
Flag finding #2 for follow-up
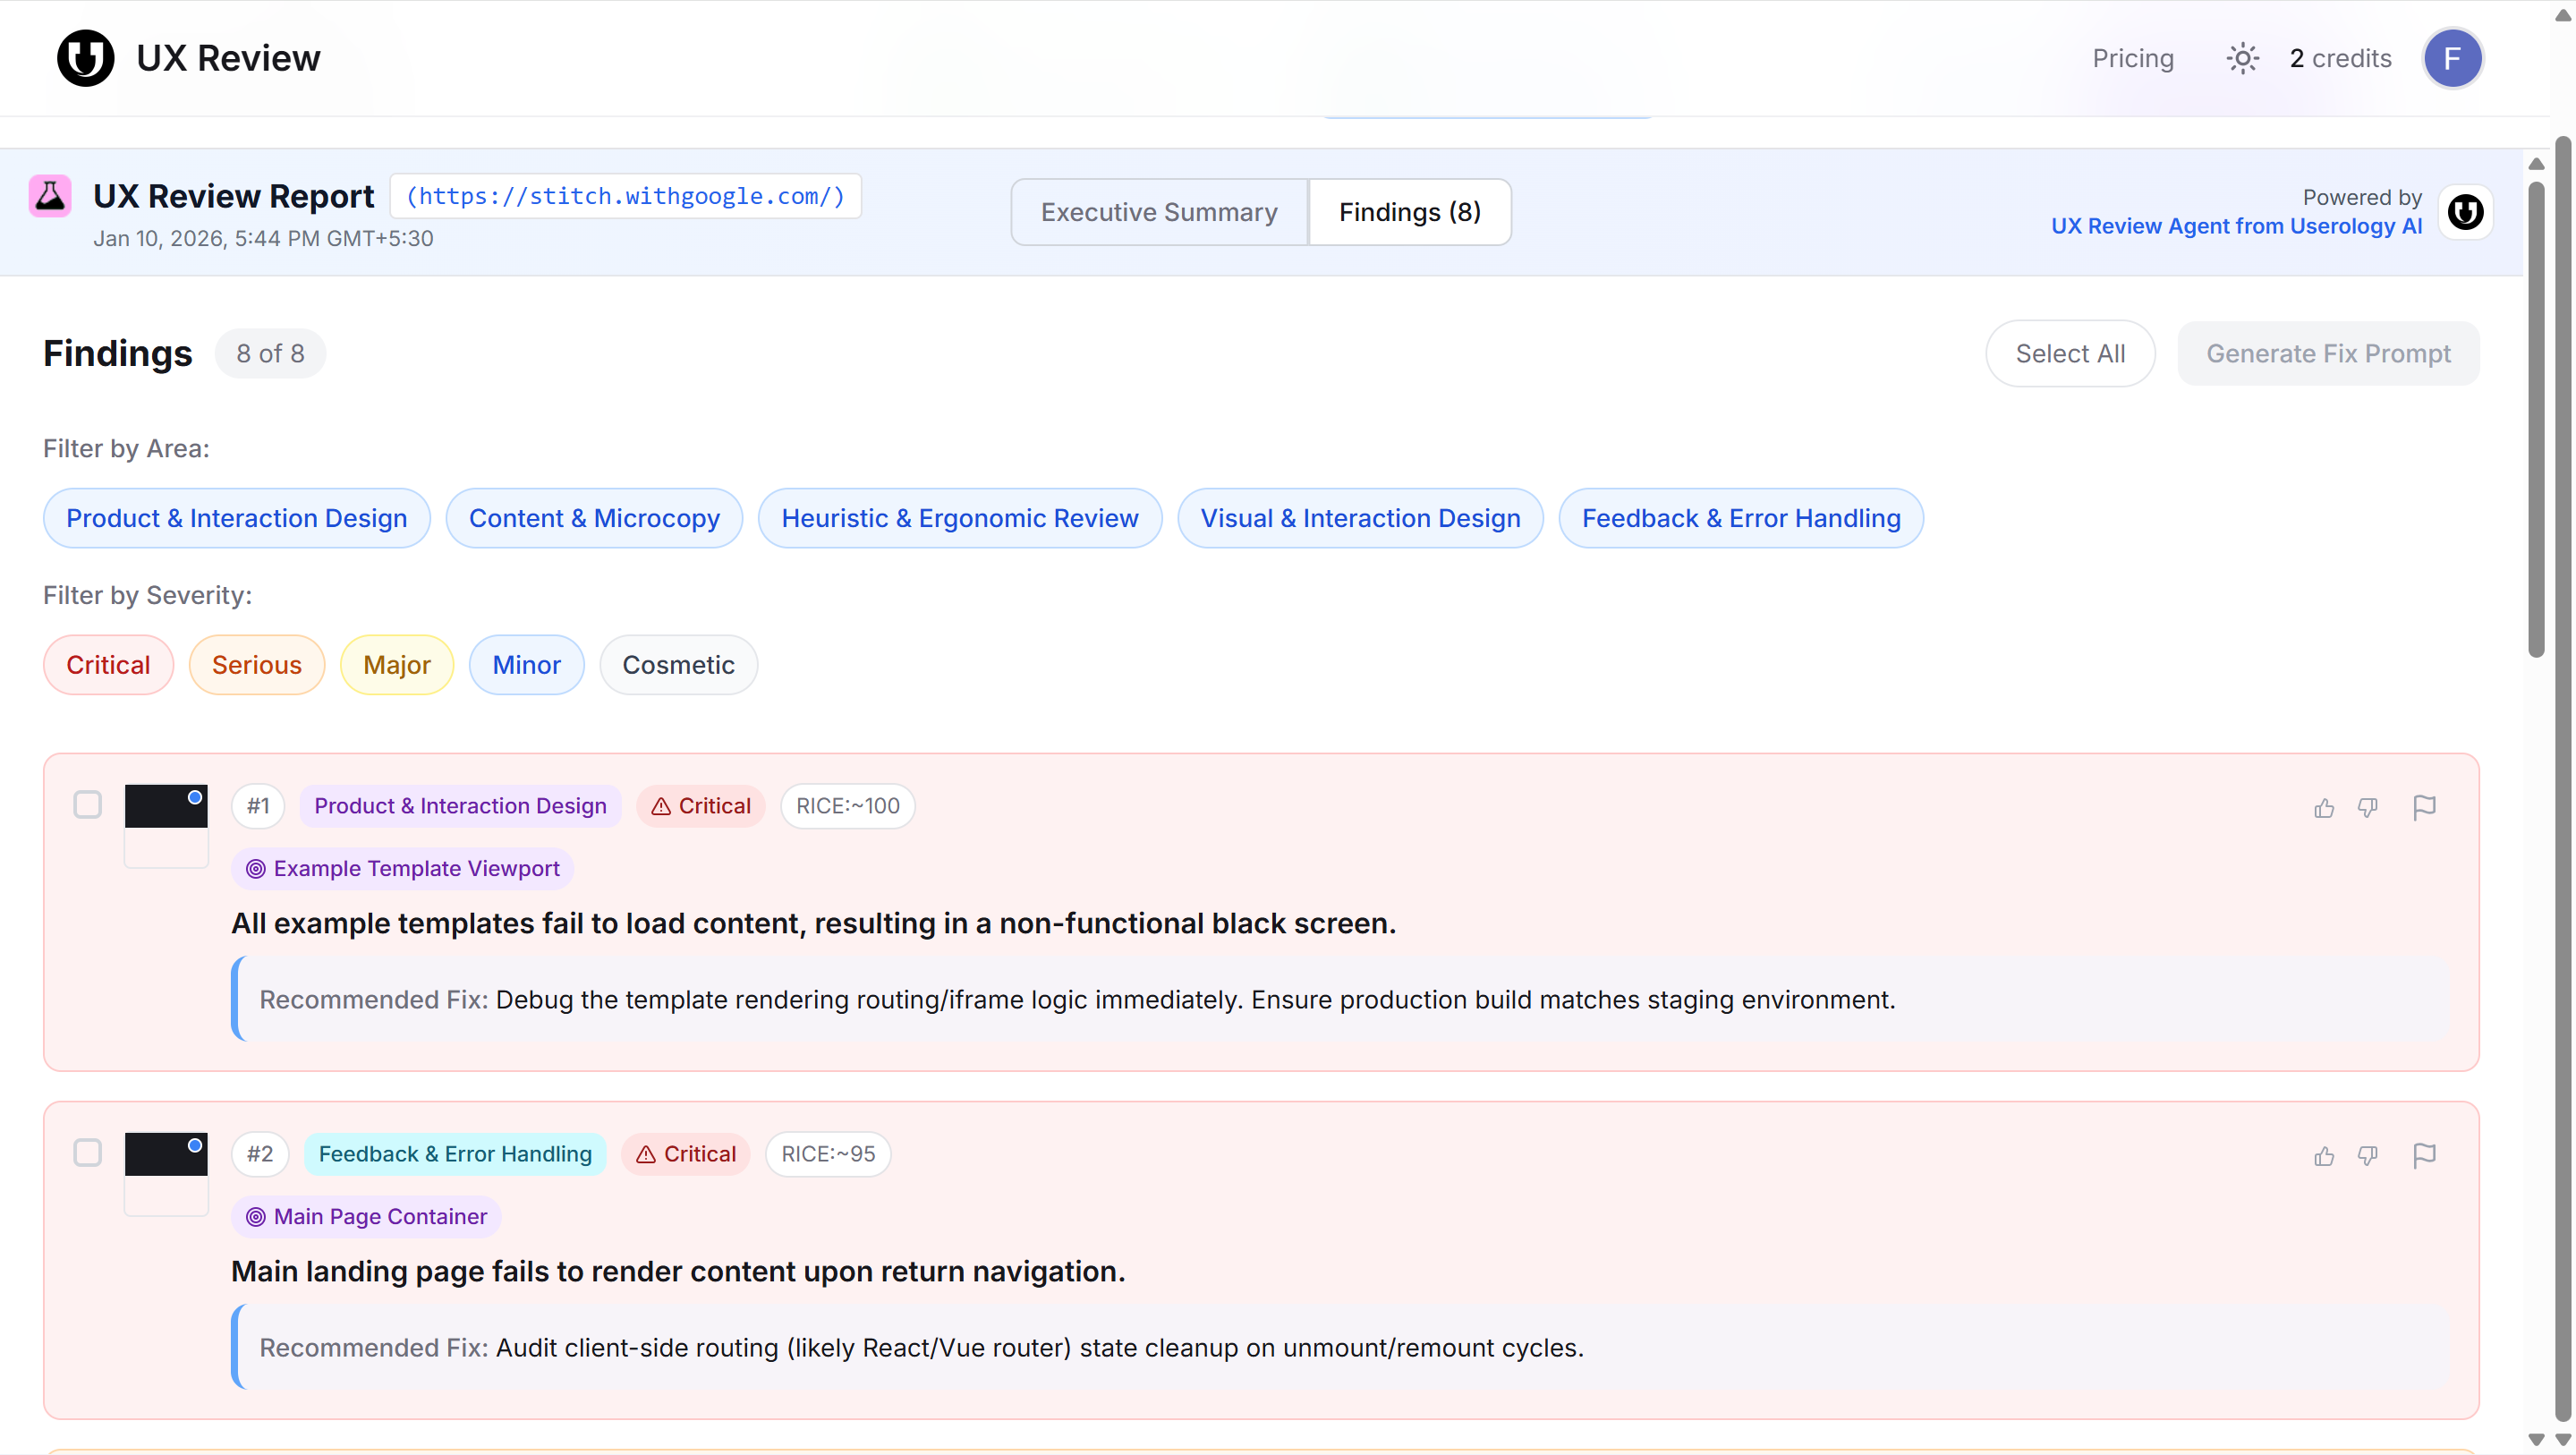tap(2425, 1155)
